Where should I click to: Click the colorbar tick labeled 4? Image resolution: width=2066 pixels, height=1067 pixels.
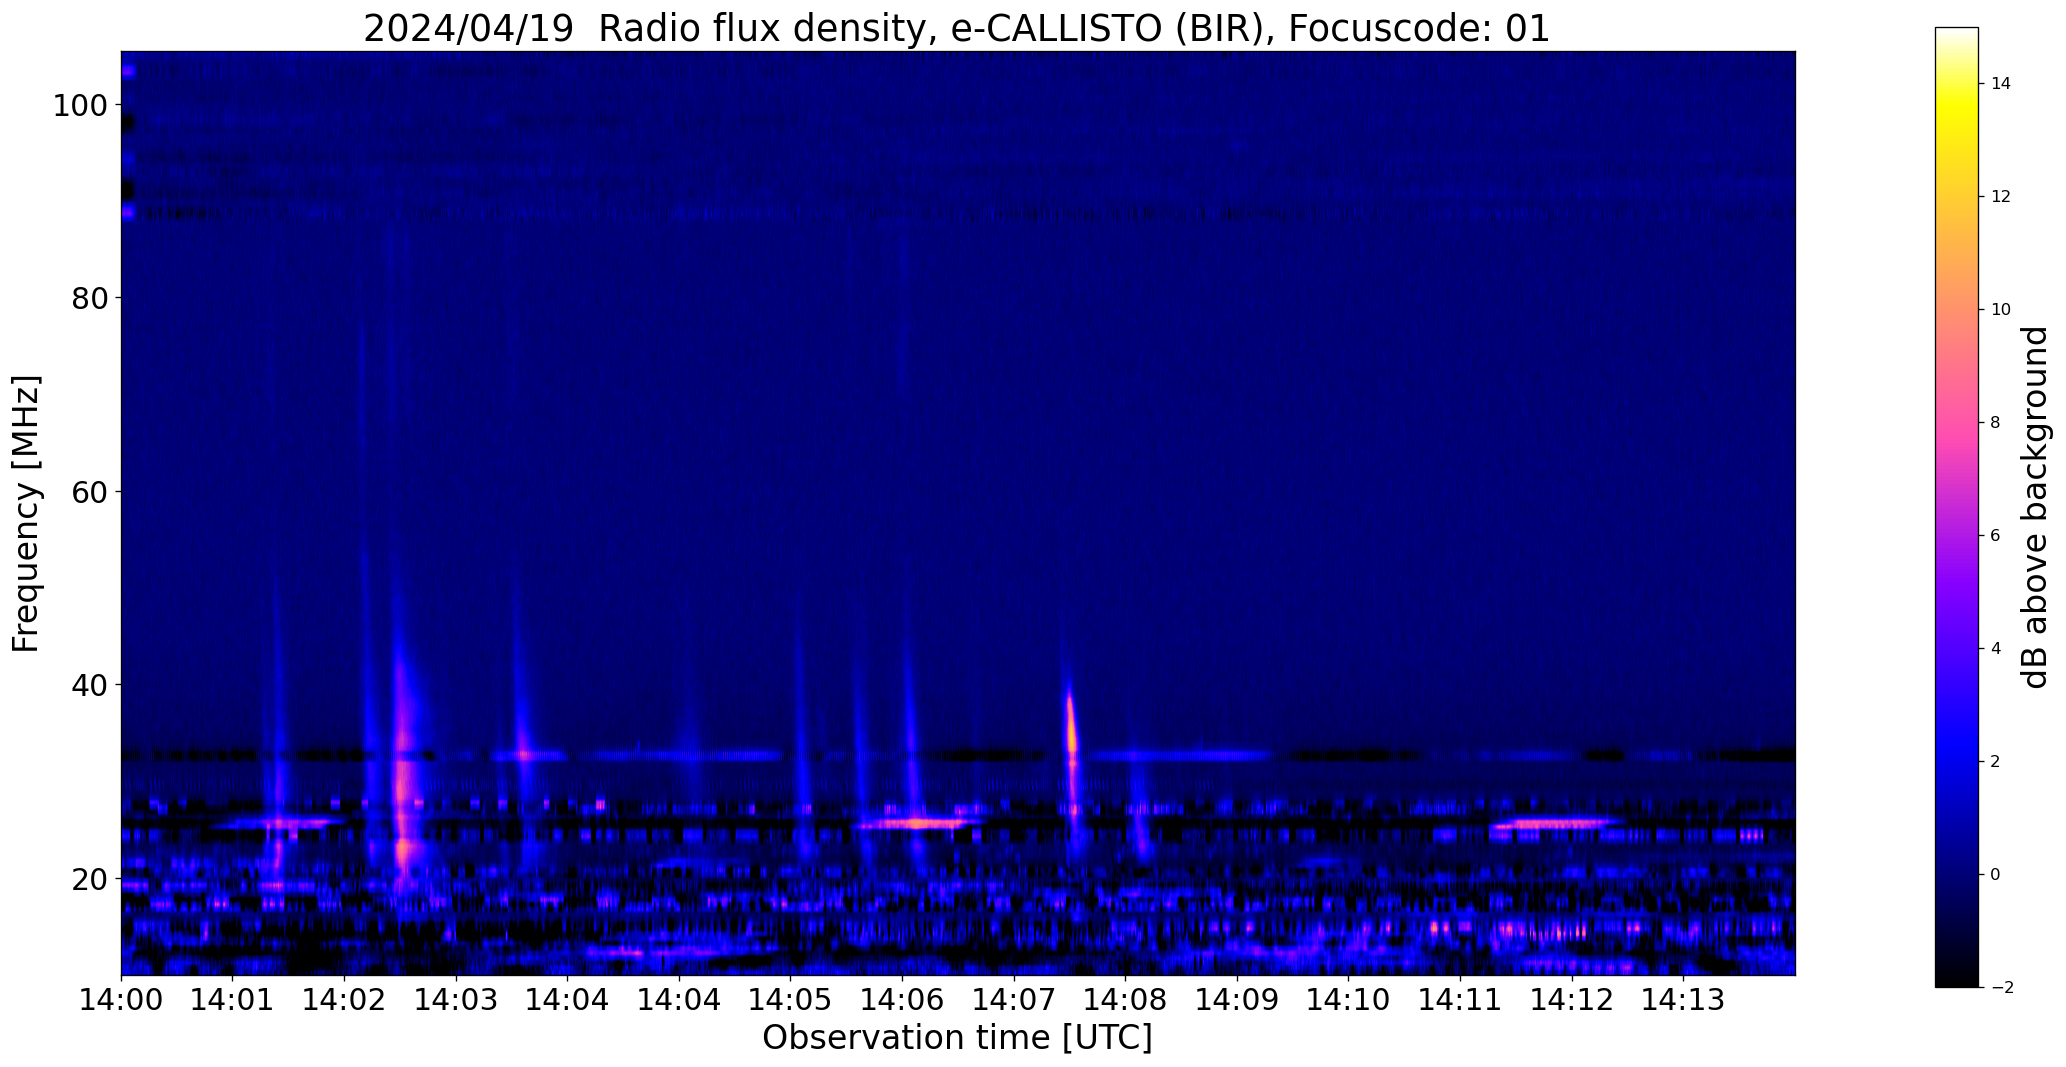pos(1995,649)
